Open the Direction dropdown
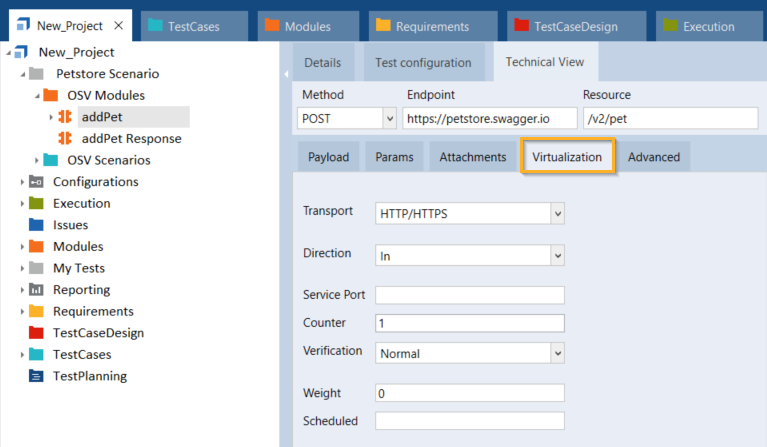The height and width of the screenshot is (447, 767). (557, 256)
